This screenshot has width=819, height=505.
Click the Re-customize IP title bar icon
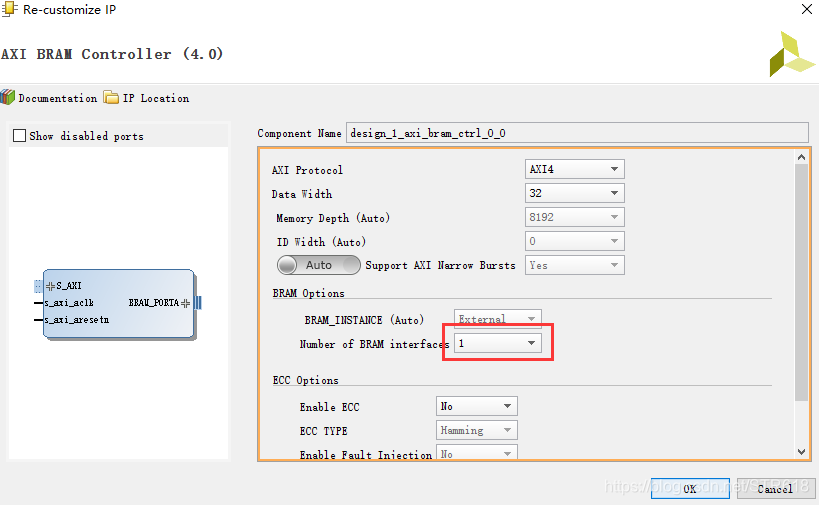[x=9, y=9]
